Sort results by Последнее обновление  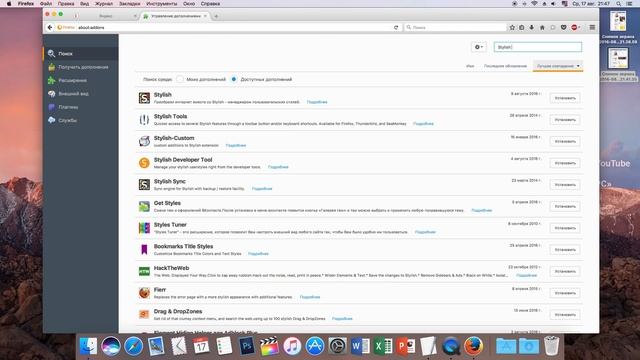[505, 66]
